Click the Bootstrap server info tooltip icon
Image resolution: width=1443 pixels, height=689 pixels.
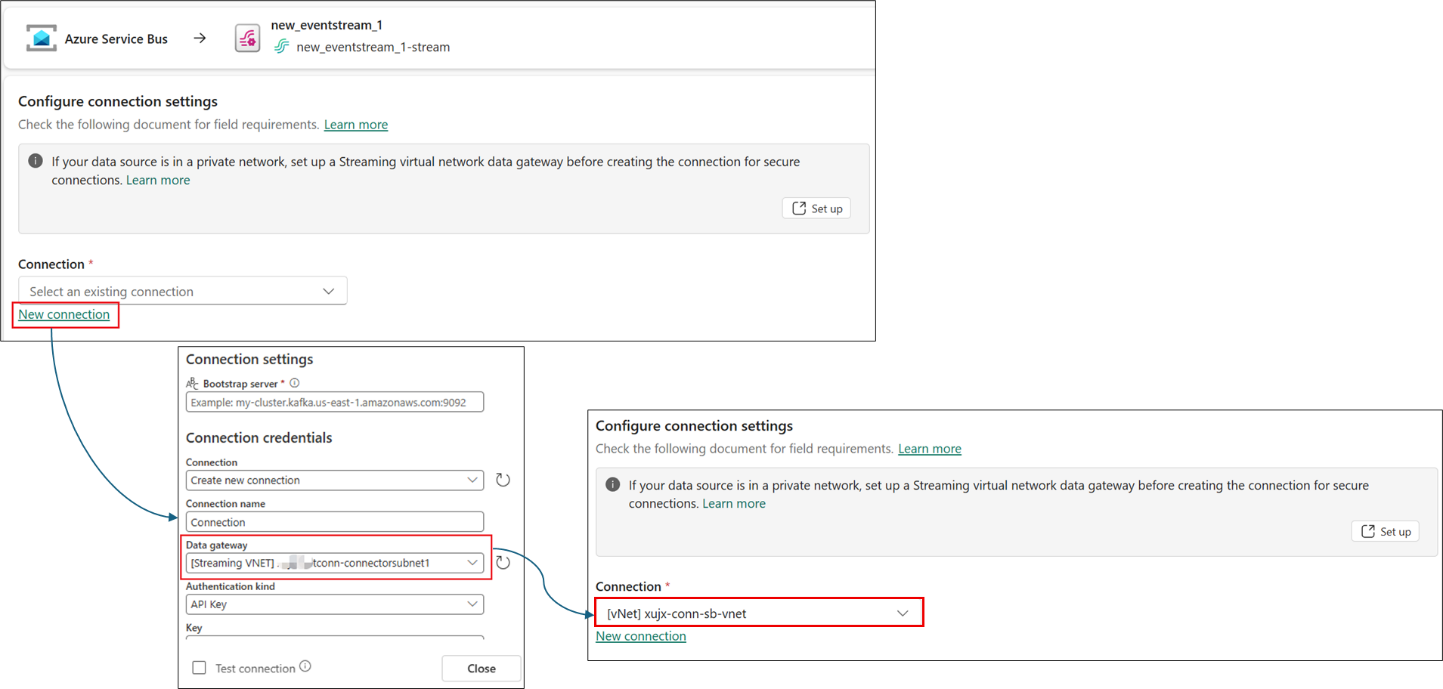[295, 382]
